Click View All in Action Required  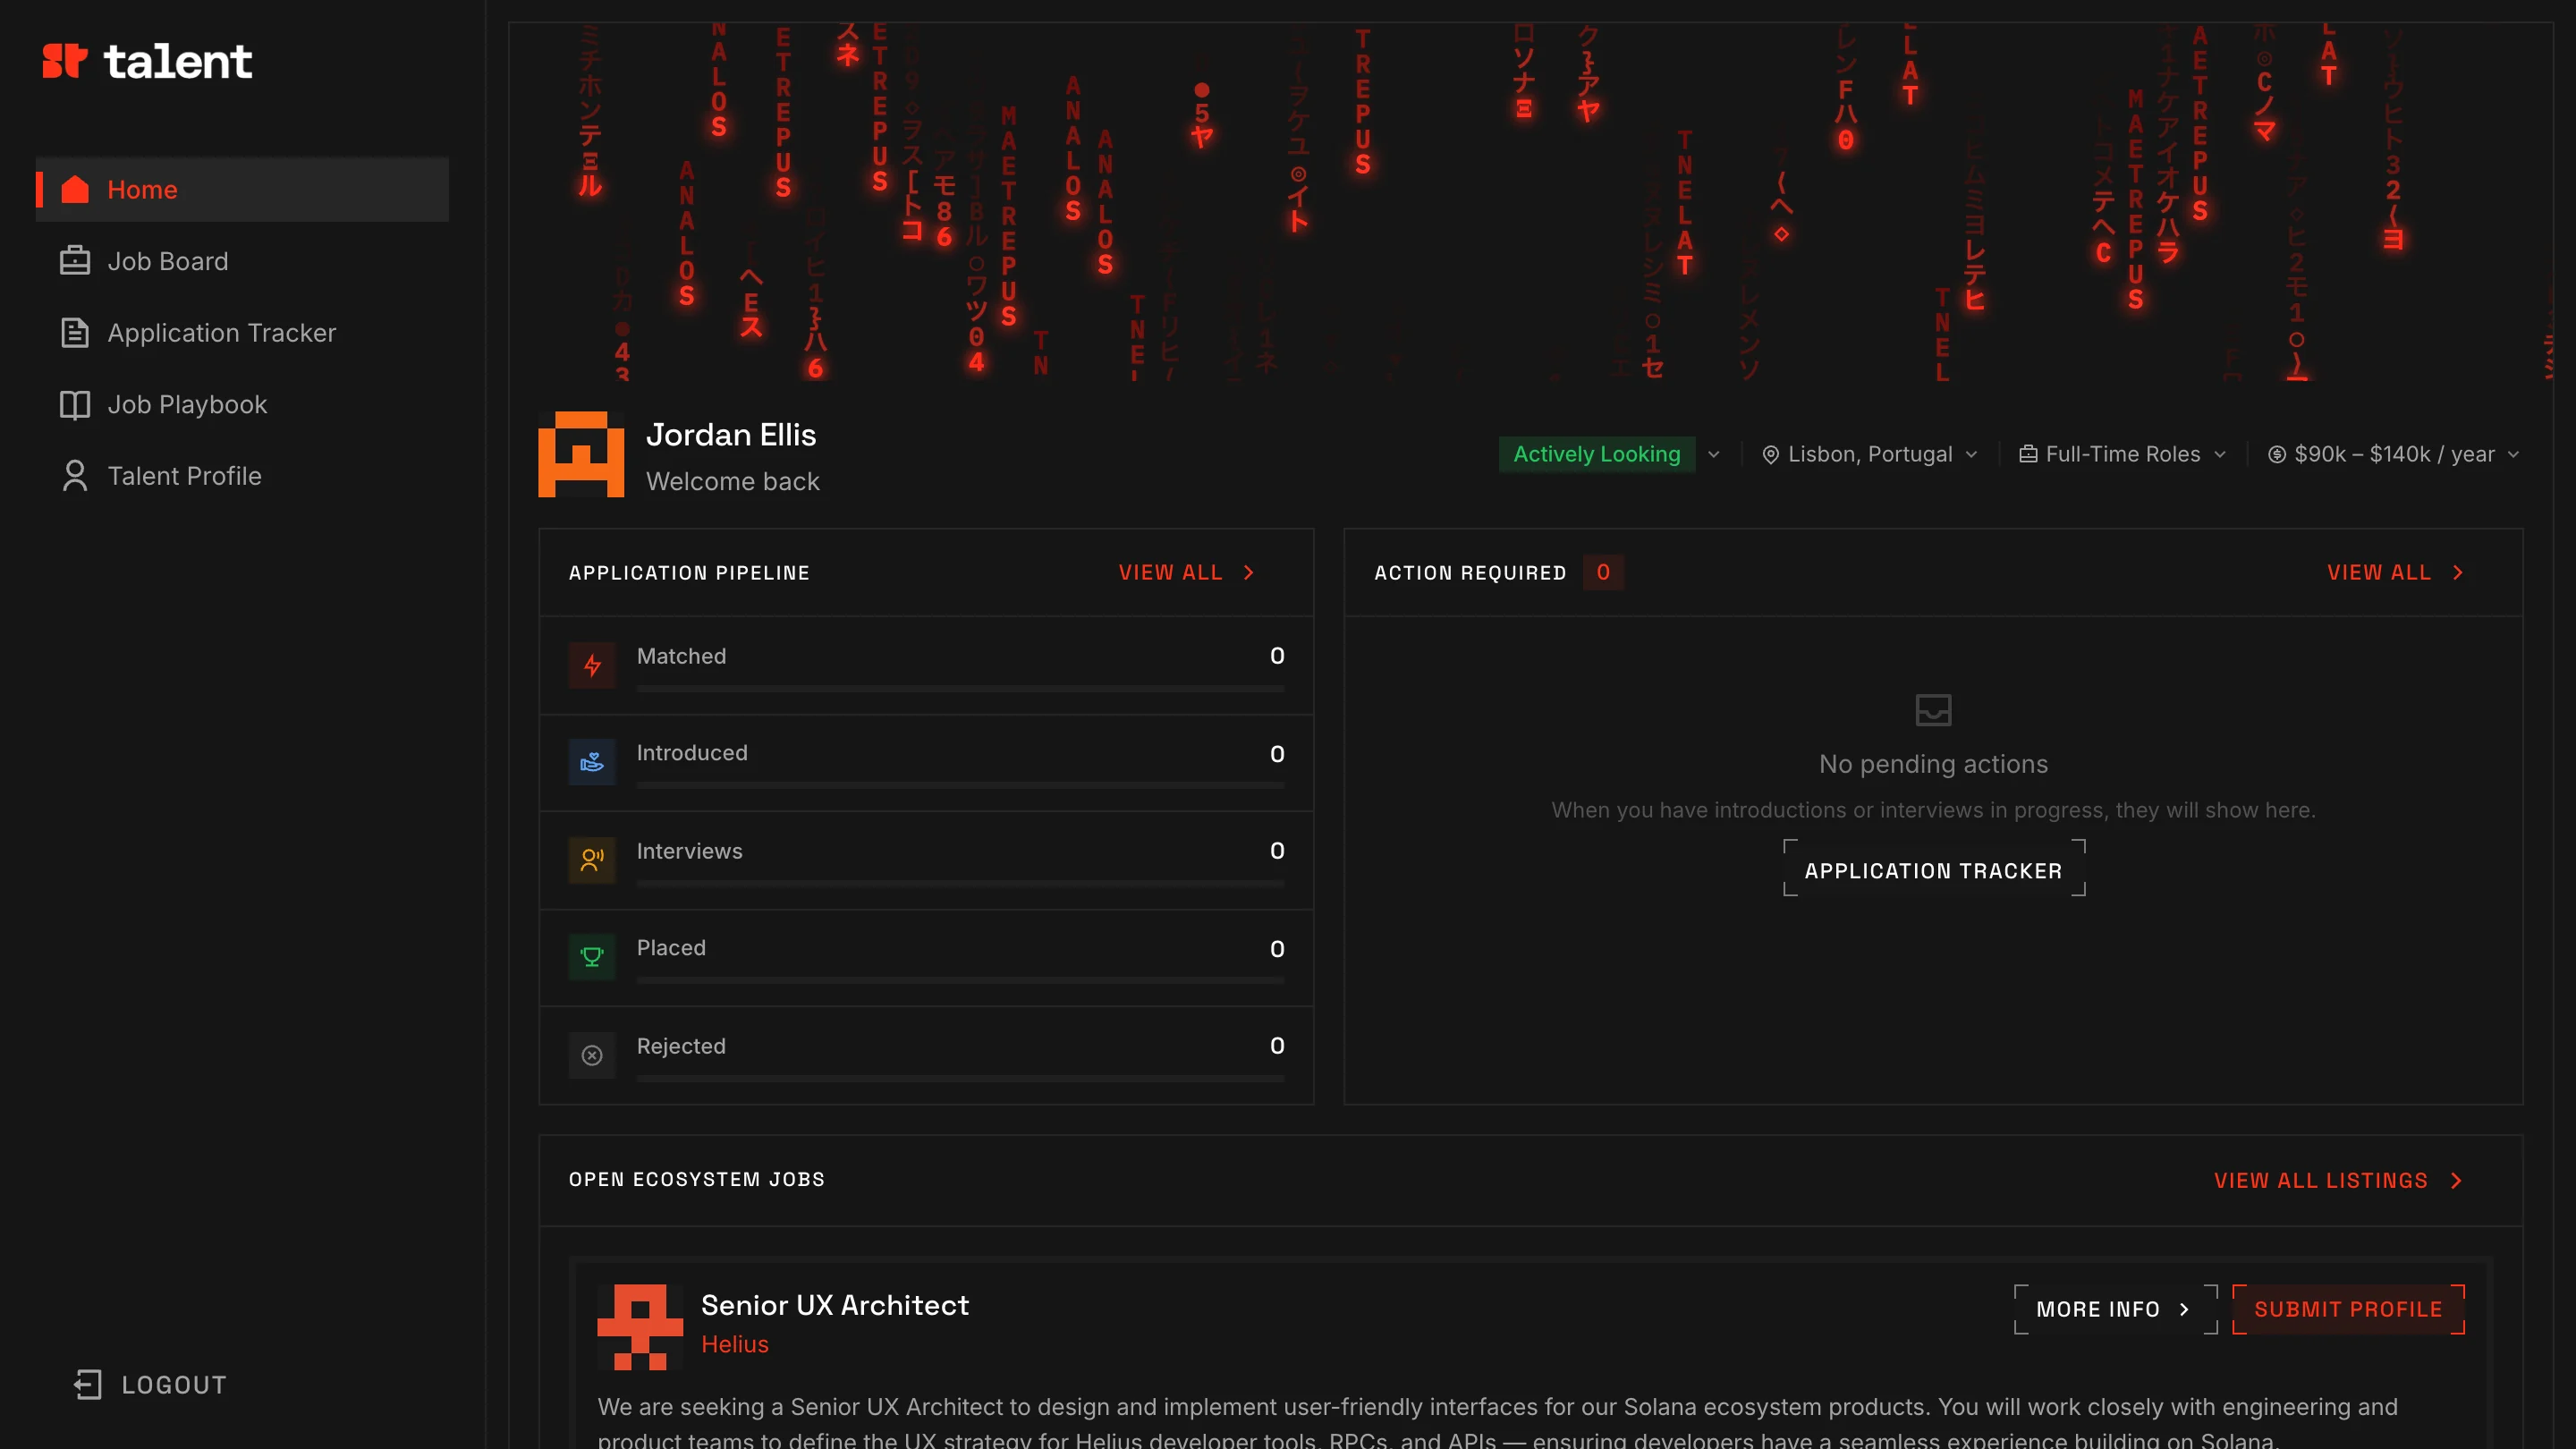pyautogui.click(x=2395, y=573)
